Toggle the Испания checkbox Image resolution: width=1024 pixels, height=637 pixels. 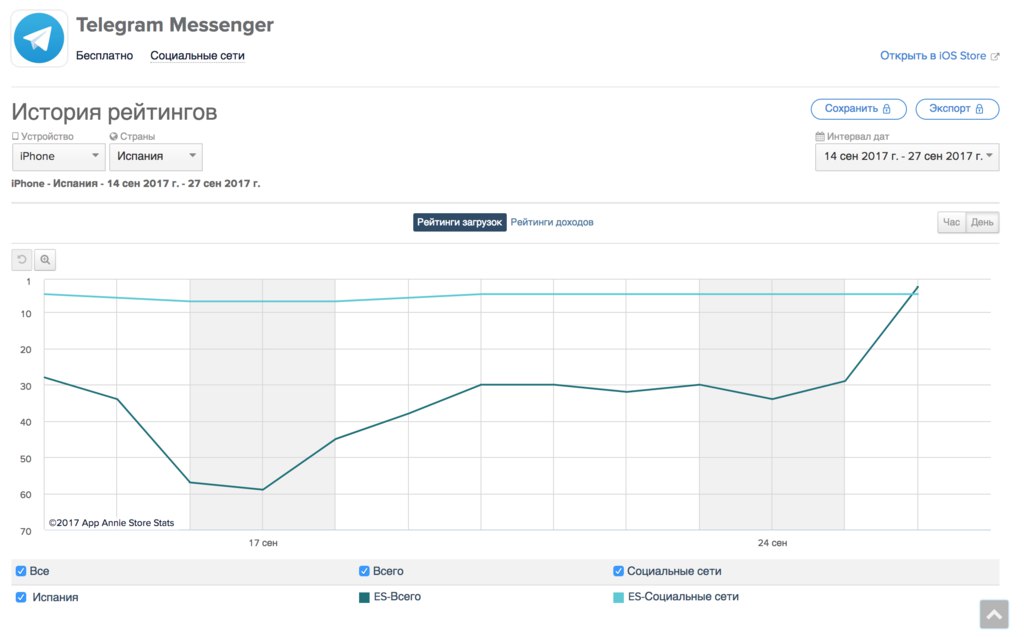pos(21,597)
